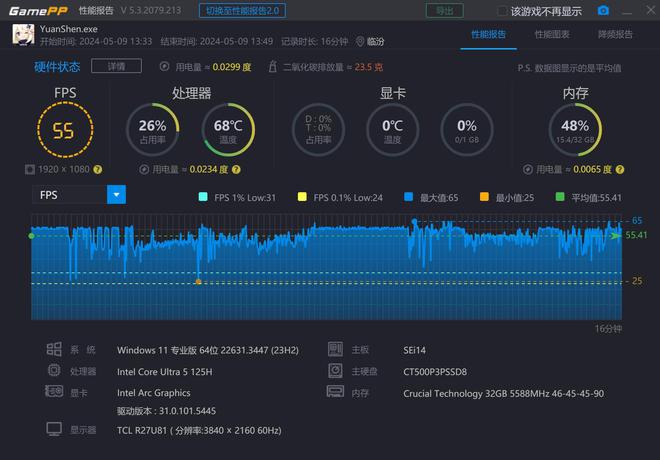
Task: Click the blue maximum-value marker on chart
Action: click(414, 221)
